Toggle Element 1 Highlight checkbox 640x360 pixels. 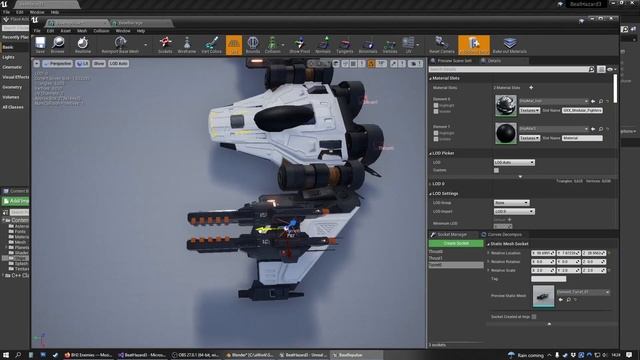pos(436,133)
